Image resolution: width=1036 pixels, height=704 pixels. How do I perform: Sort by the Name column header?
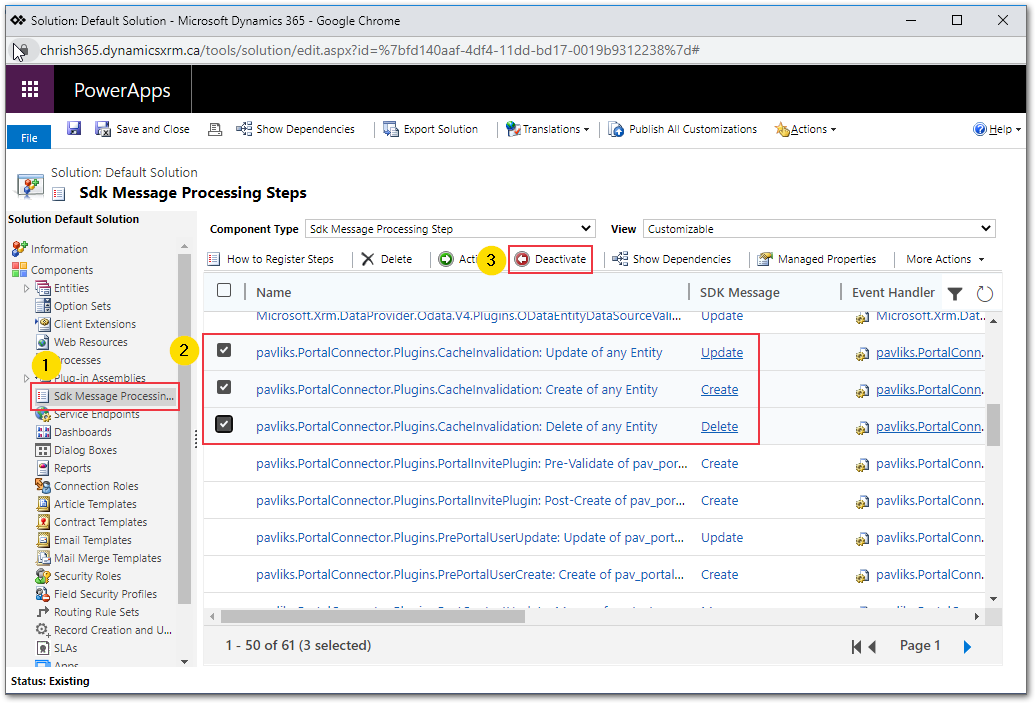274,293
